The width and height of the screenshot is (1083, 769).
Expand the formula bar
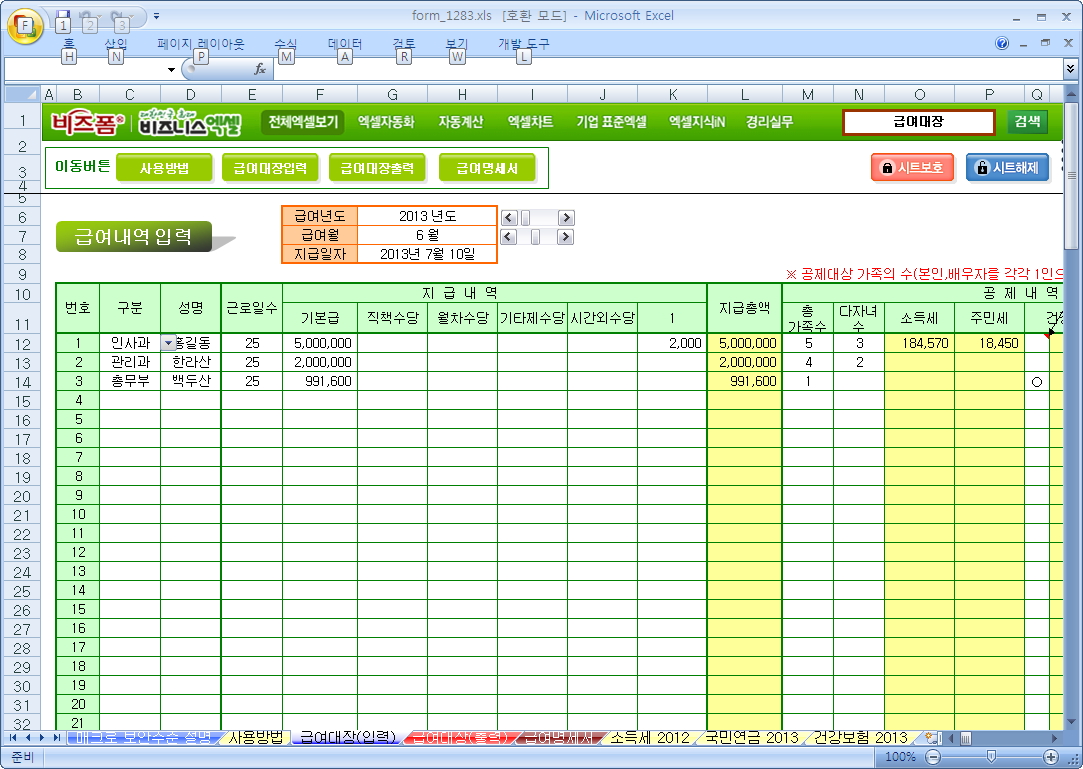click(x=1071, y=69)
